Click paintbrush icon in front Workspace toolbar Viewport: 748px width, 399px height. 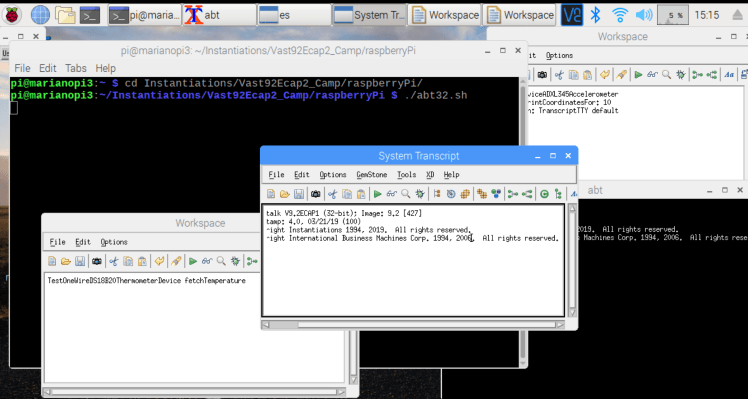[176, 261]
